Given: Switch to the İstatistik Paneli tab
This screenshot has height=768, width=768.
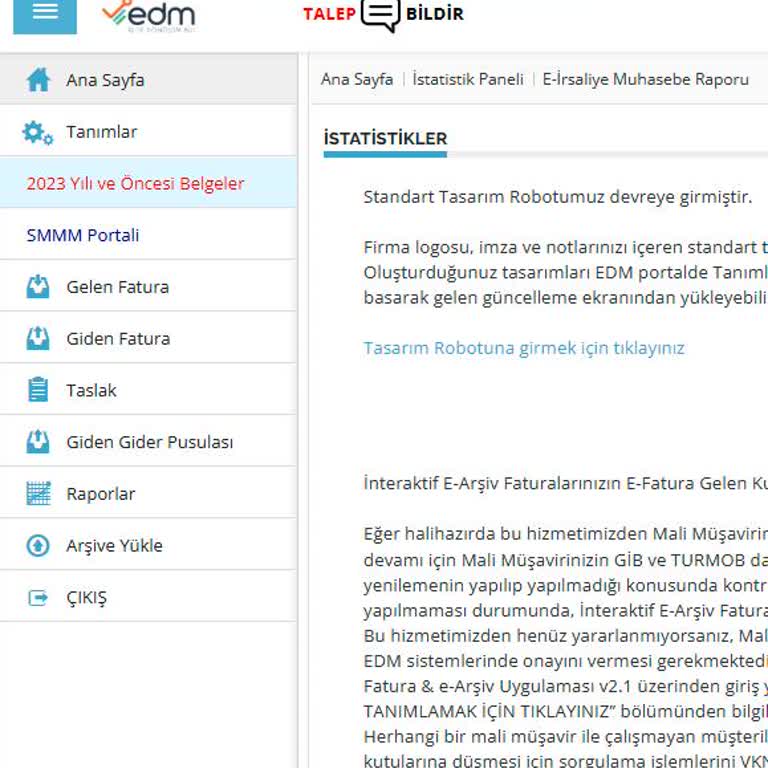Looking at the screenshot, I should [468, 79].
